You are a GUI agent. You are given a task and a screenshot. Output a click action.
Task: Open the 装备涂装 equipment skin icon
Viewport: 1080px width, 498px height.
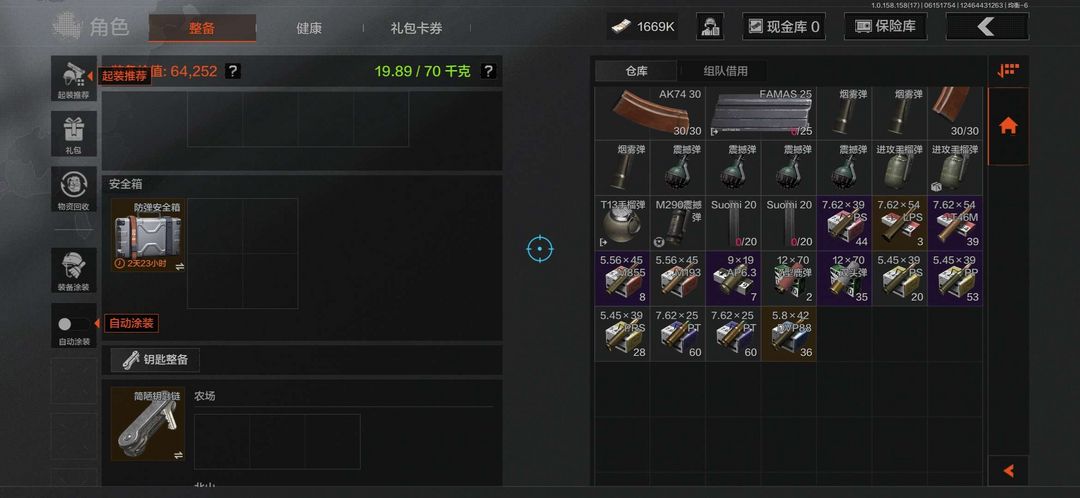click(74, 270)
